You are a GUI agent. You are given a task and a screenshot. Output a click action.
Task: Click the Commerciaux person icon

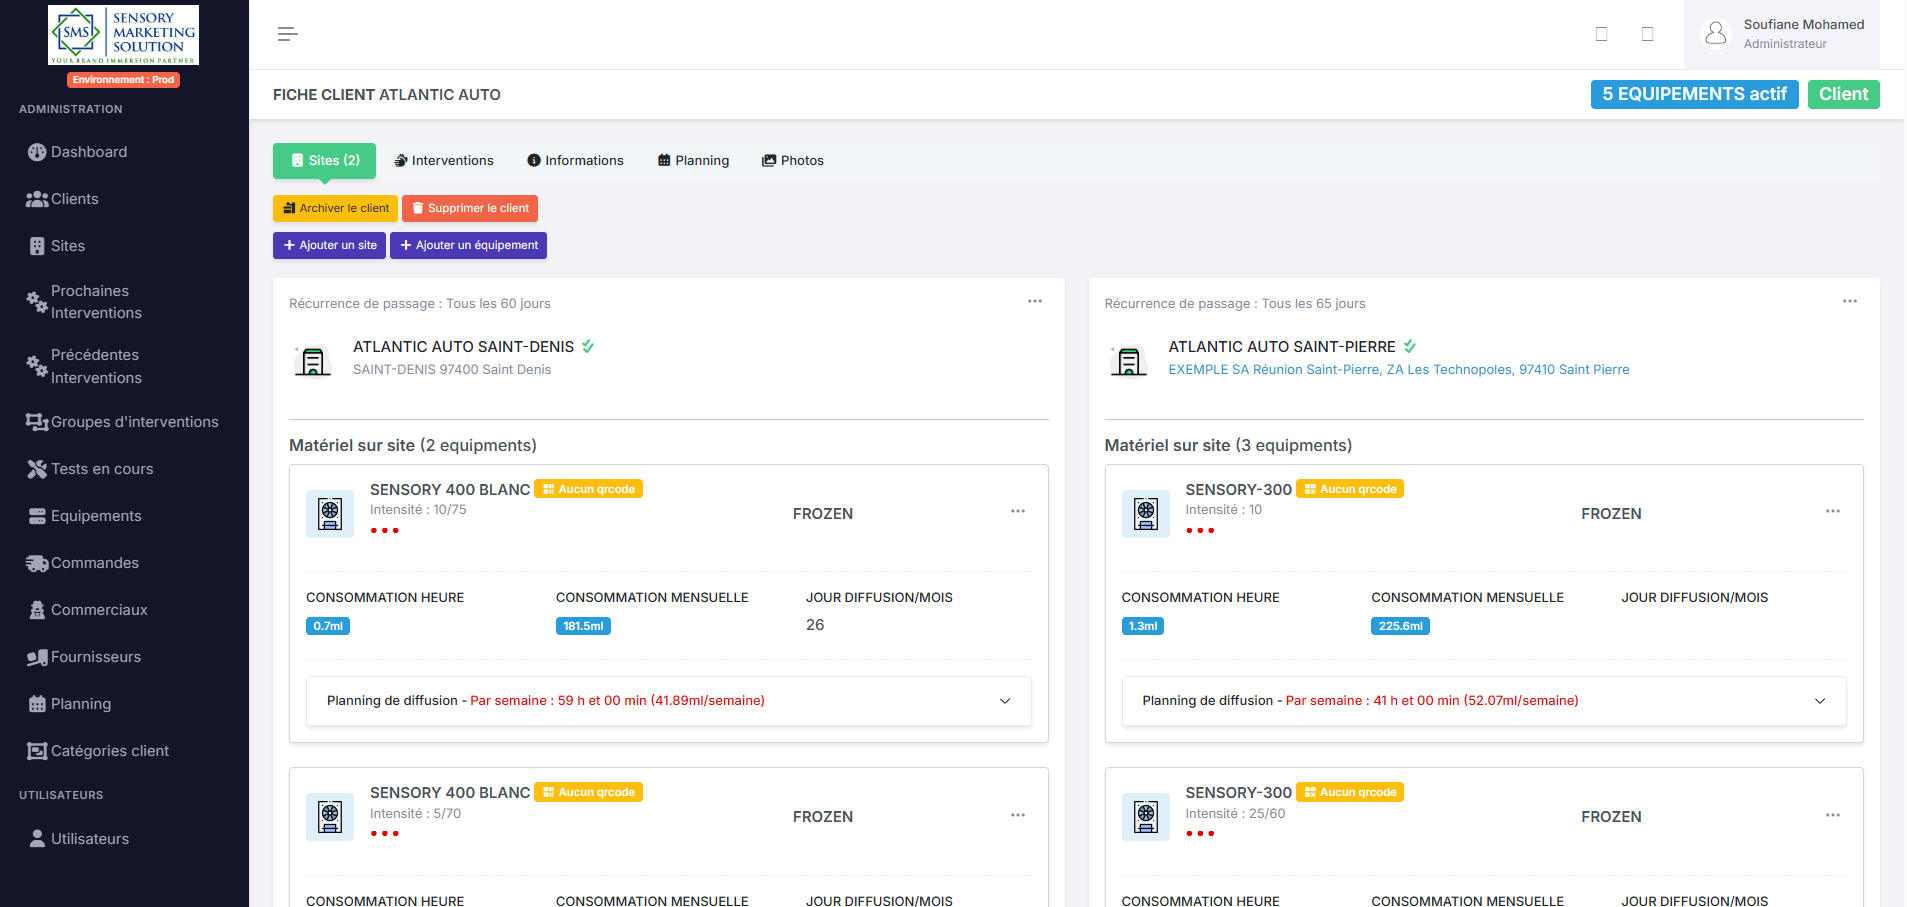click(37, 610)
